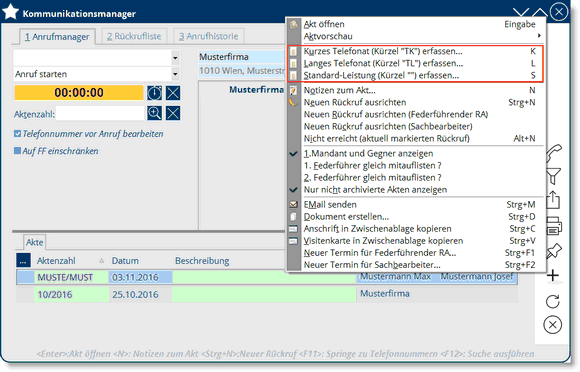Click the up chevron in the title bar
This screenshot has width=580, height=372.
(540, 13)
